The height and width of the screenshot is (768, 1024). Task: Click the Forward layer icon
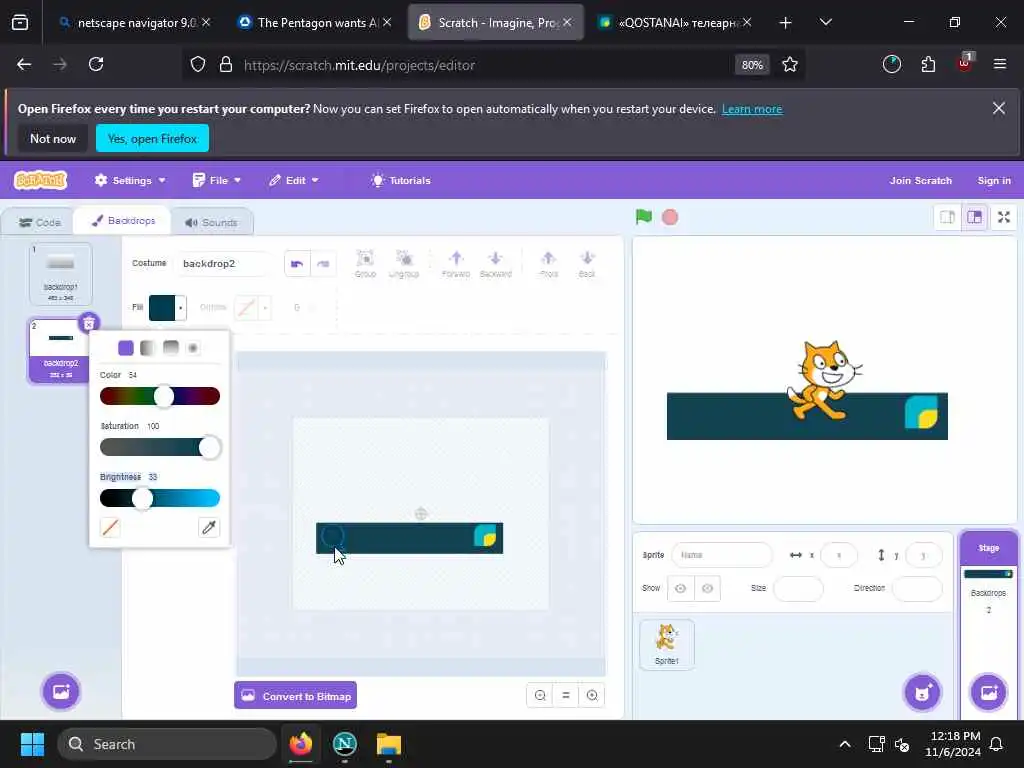(456, 264)
